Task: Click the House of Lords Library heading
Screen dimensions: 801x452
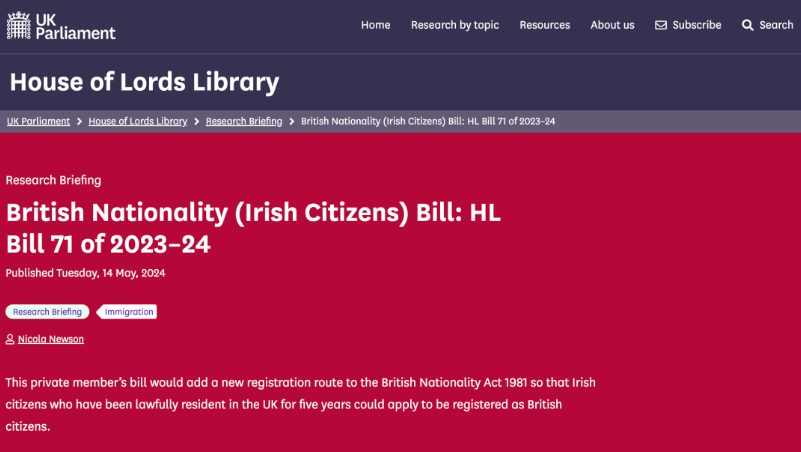Action: pyautogui.click(x=145, y=82)
